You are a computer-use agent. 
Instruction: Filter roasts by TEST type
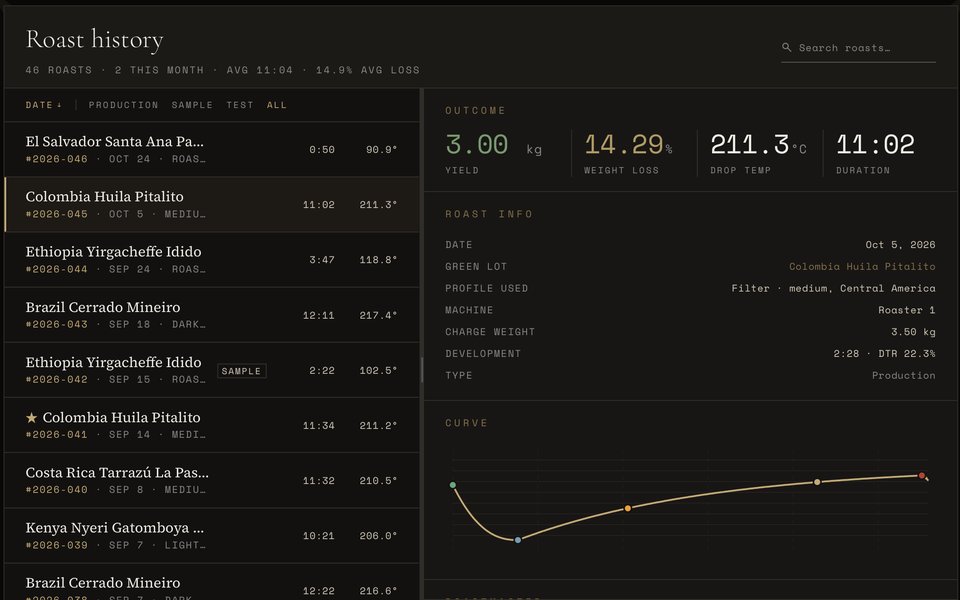pos(239,105)
